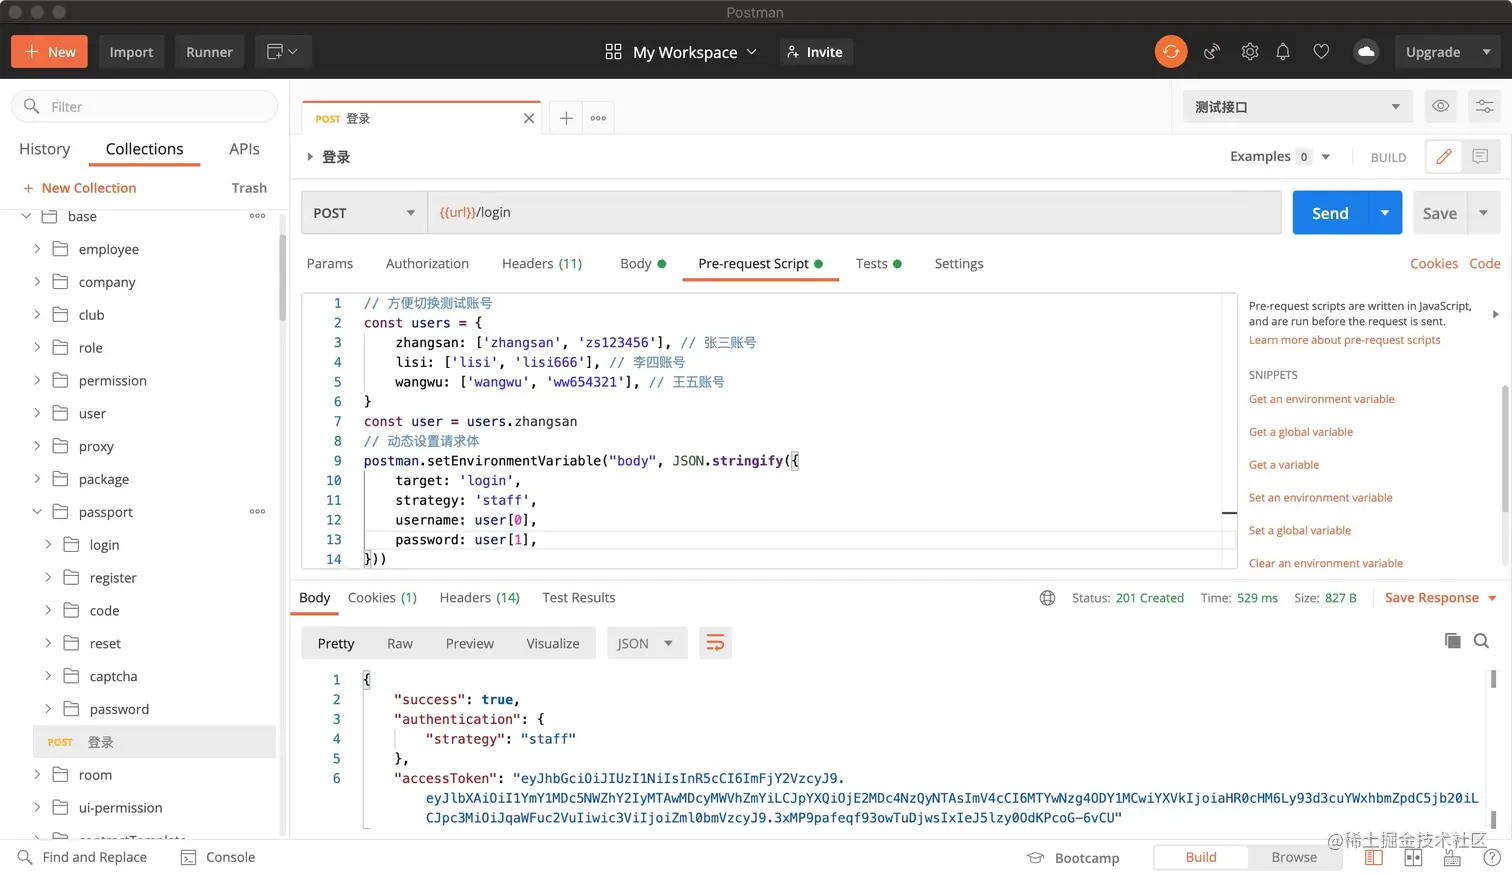Add a new request tab with plus
Viewport: 1512px width, 875px height.
click(x=566, y=118)
